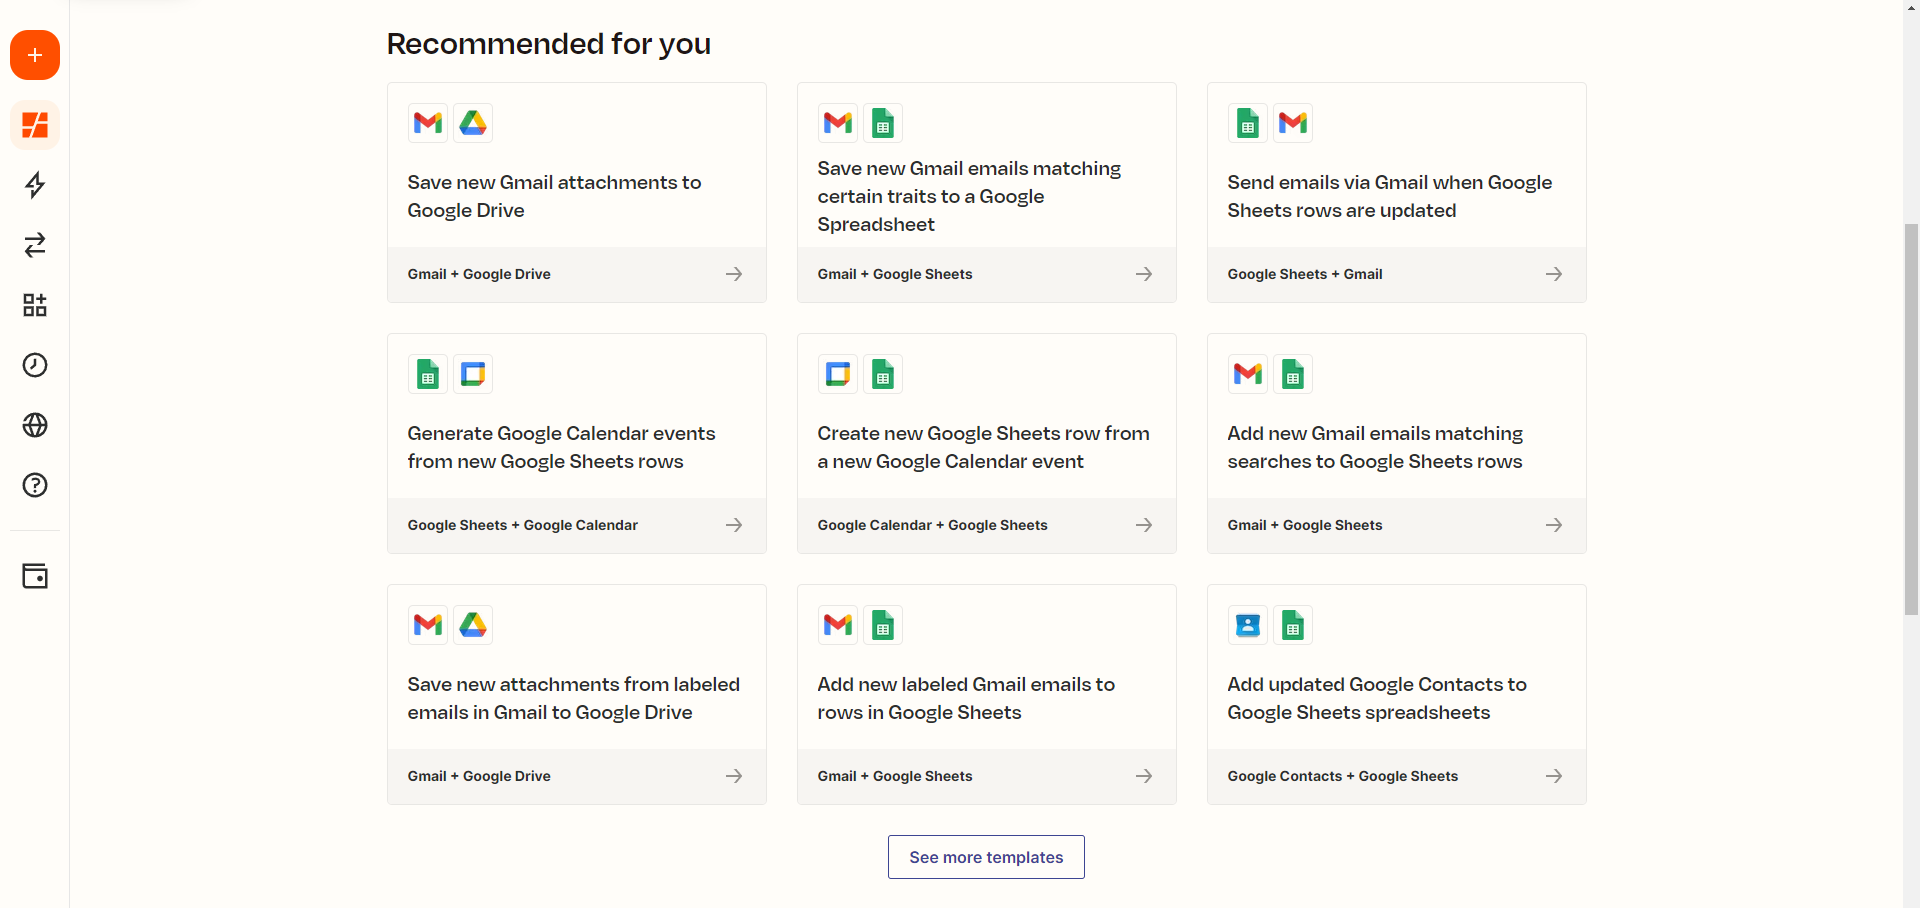Click 'Google Sheets + Google Calendar' footer label

(x=522, y=525)
